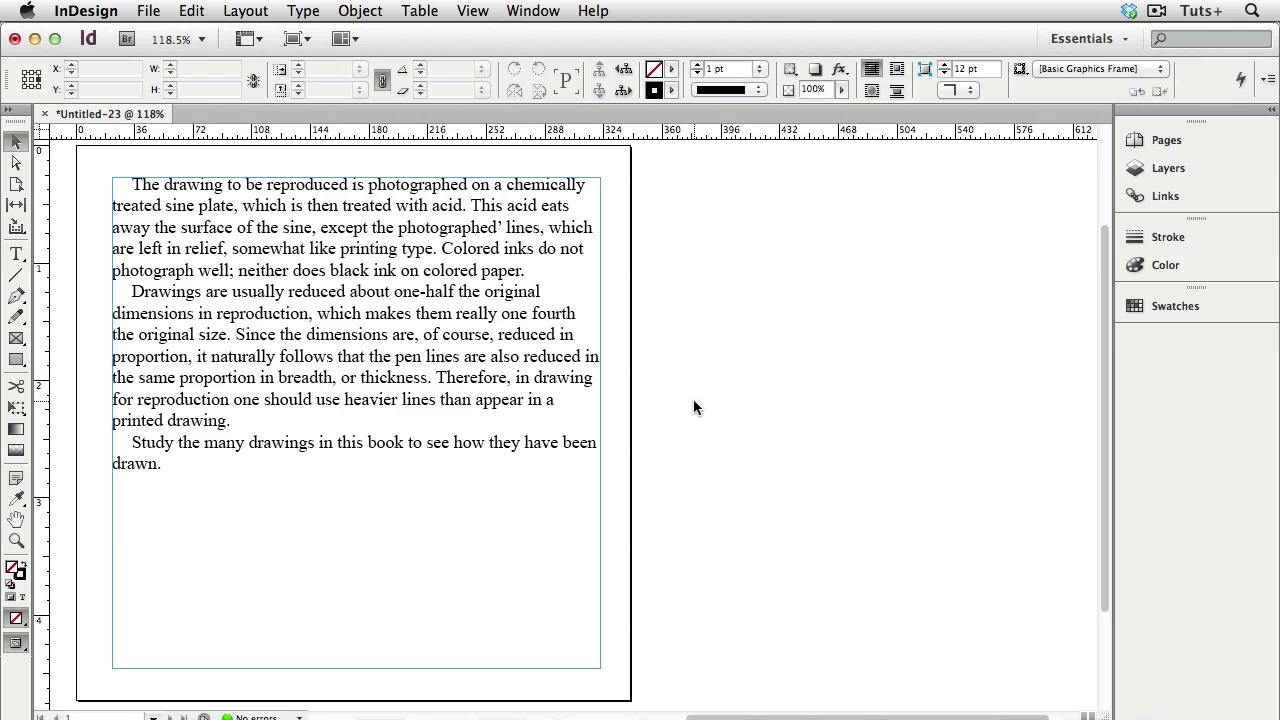Open the Essentials workspace switcher
Image resolution: width=1280 pixels, height=720 pixels.
point(1089,39)
